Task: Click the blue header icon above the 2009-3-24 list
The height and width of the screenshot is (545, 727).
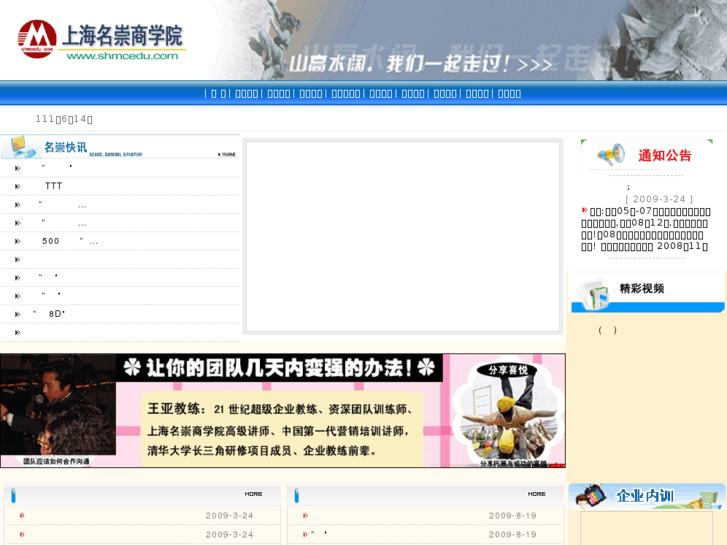Action: tap(13, 496)
